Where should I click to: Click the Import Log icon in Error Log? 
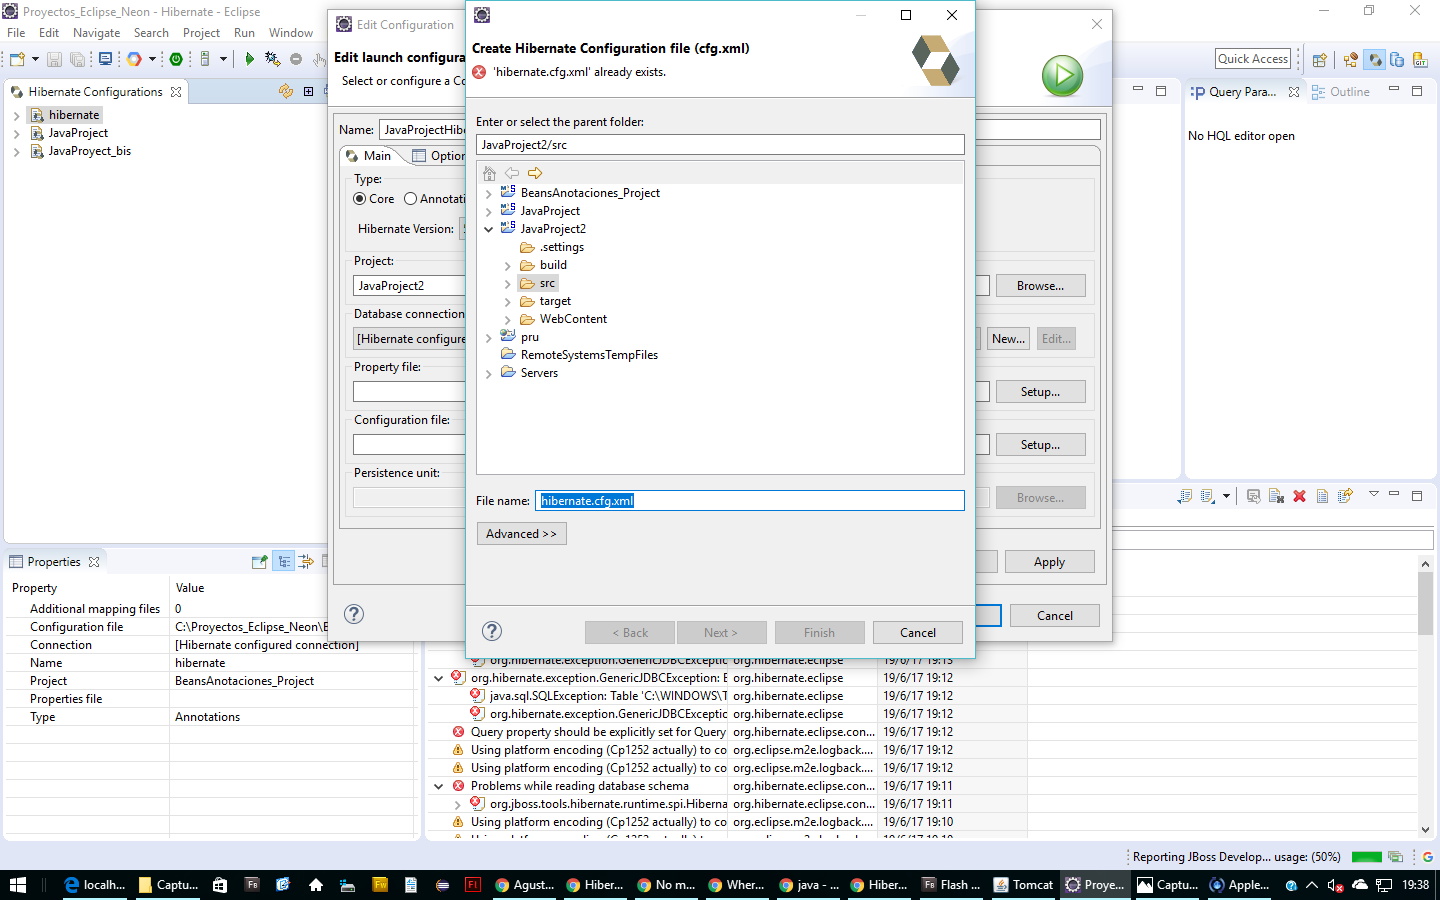coord(1208,496)
